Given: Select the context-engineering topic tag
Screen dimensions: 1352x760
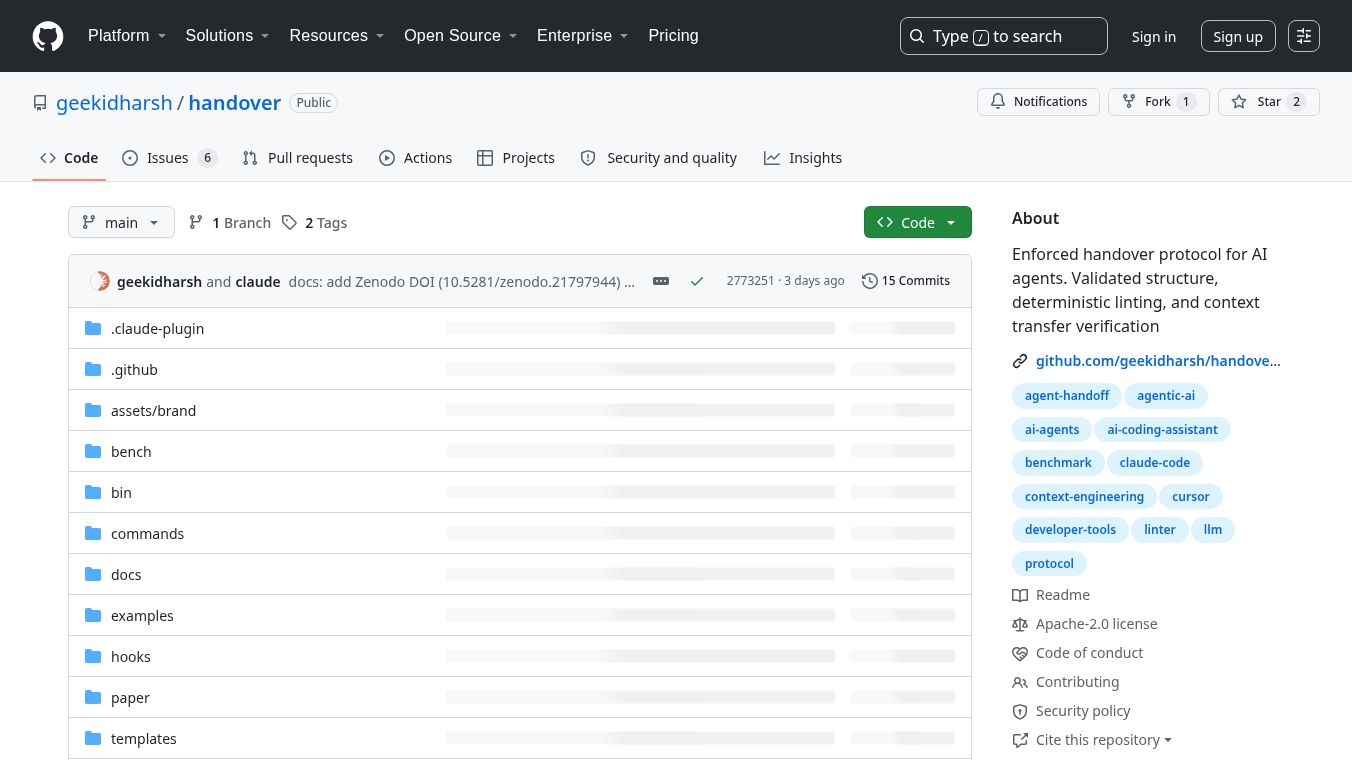Looking at the screenshot, I should coord(1084,497).
